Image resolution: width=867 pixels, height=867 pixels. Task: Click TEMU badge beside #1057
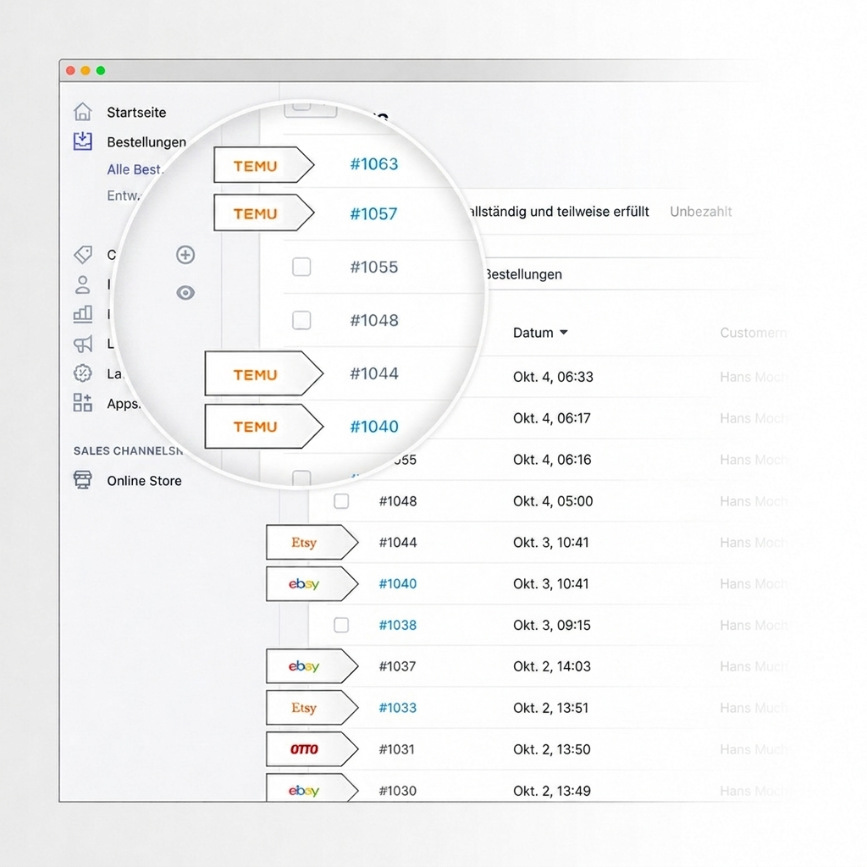(x=264, y=213)
